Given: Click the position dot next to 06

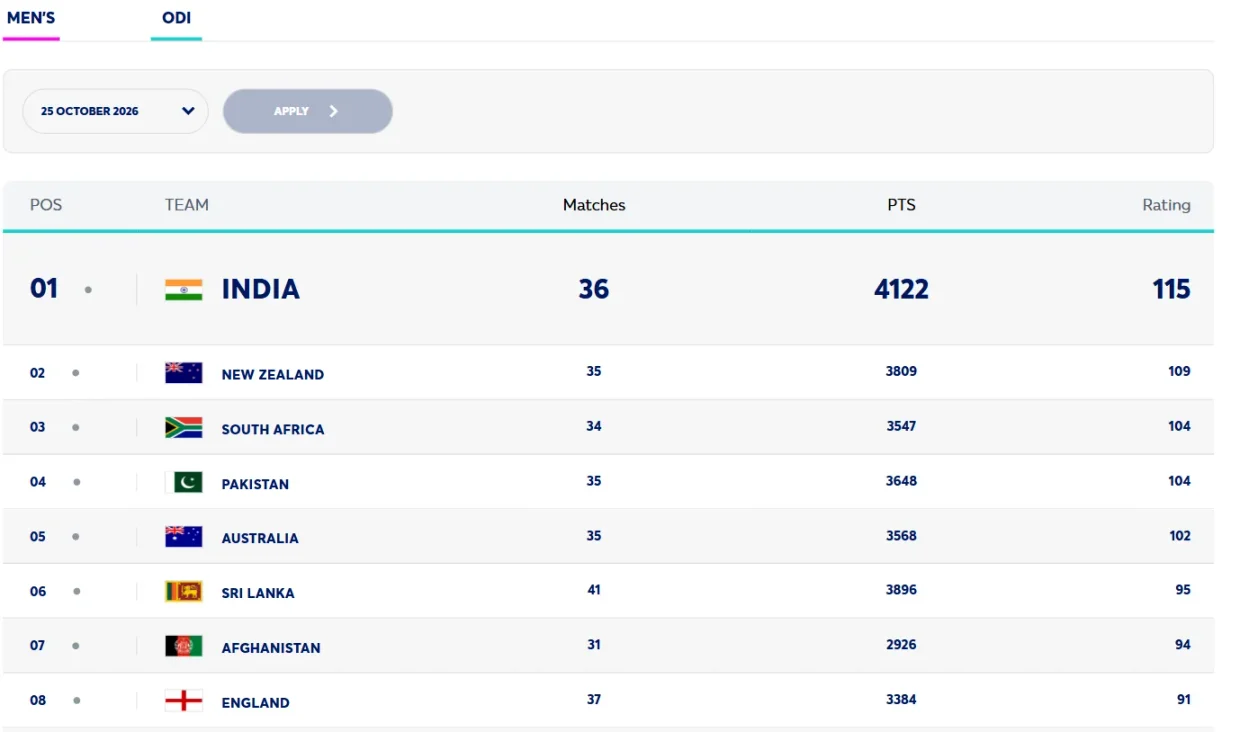Looking at the screenshot, I should click(x=75, y=591).
